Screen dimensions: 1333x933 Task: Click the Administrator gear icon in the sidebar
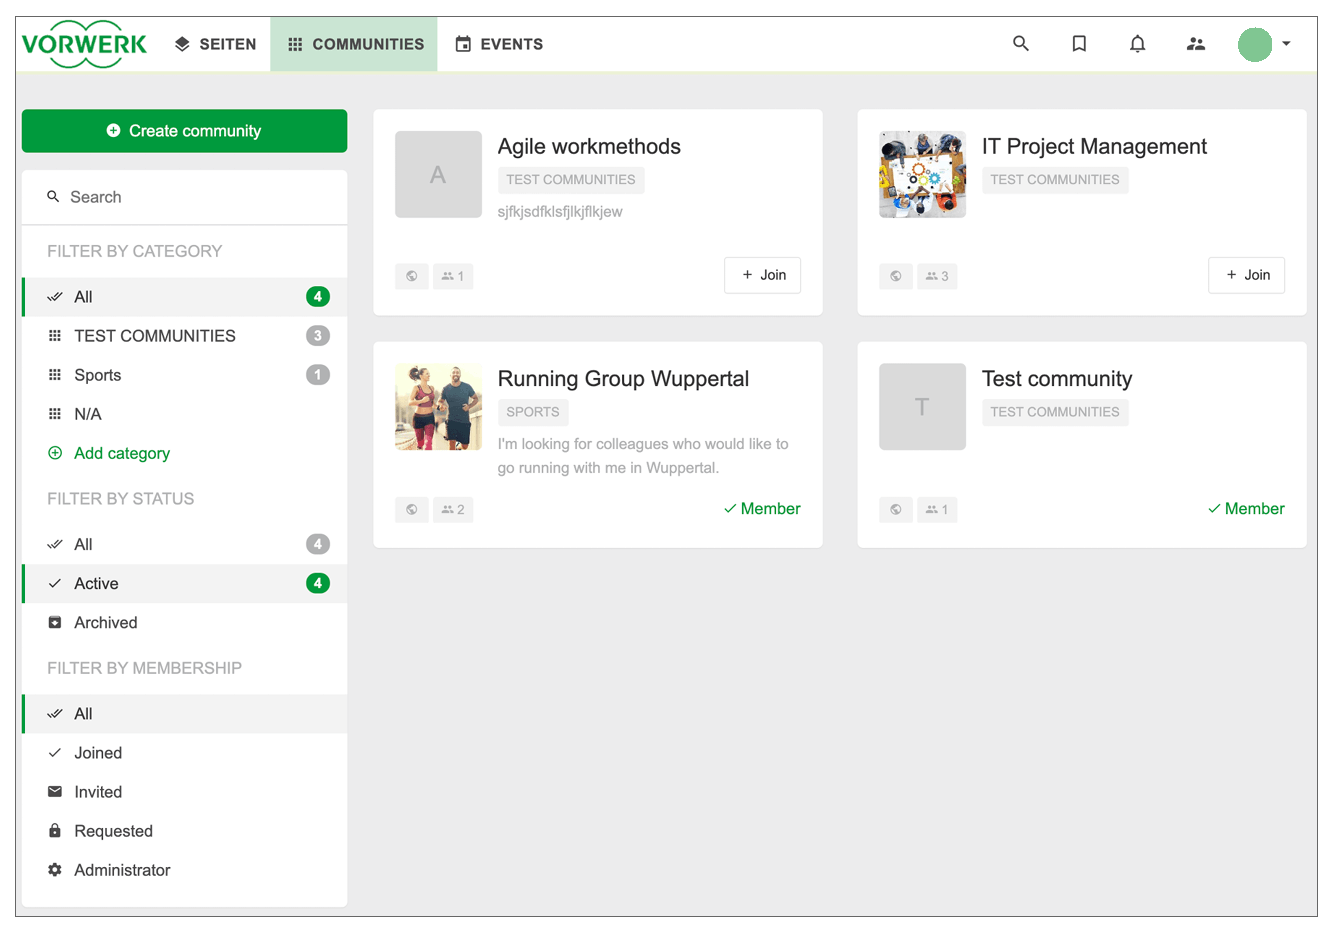point(56,870)
